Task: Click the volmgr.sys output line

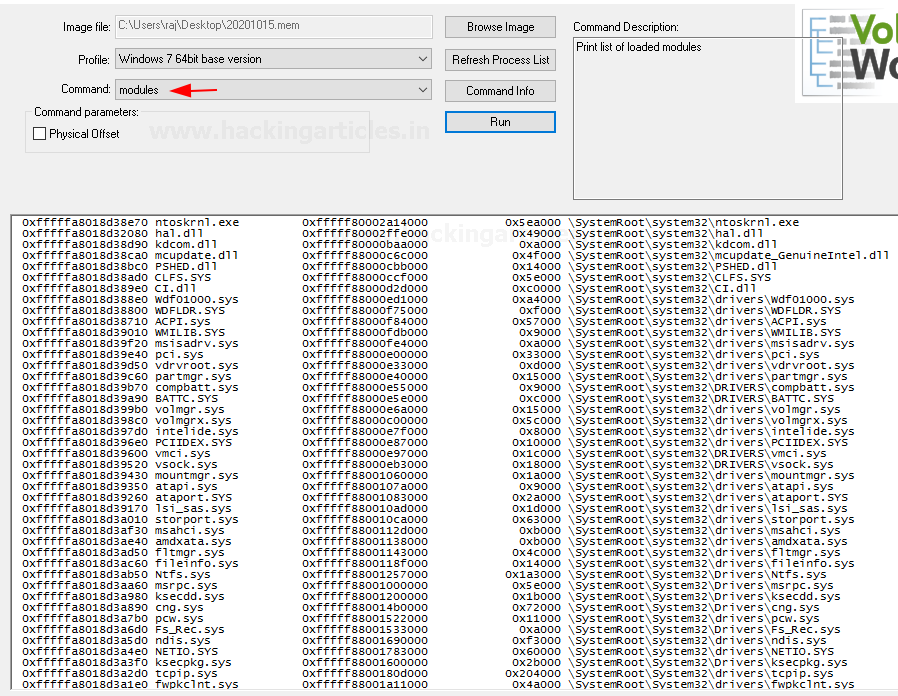Action: click(190, 410)
